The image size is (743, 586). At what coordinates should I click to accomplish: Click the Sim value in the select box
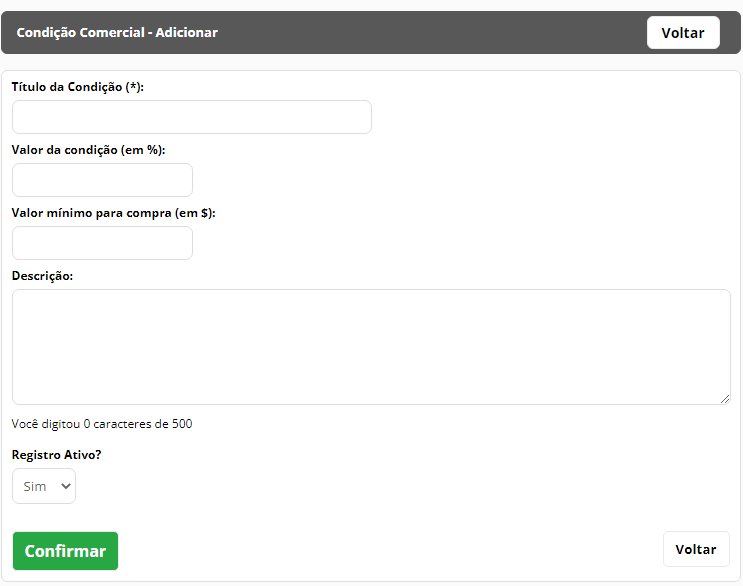pyautogui.click(x=35, y=487)
